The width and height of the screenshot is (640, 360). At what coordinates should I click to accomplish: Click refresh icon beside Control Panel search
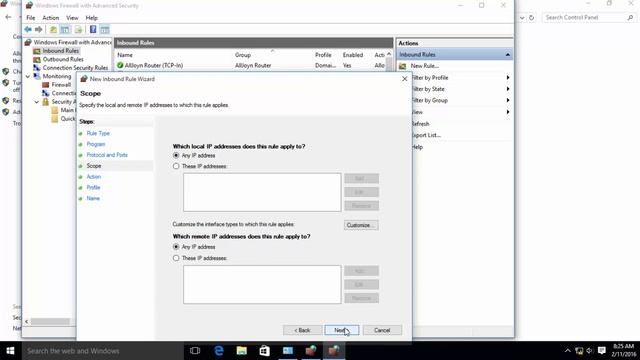coord(531,18)
